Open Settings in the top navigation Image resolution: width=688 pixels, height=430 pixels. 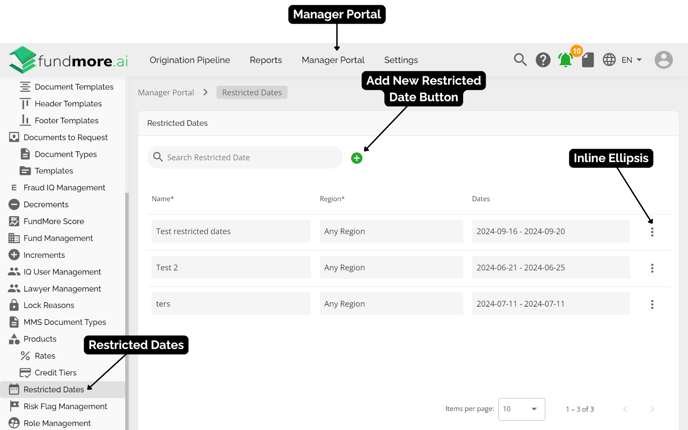pyautogui.click(x=401, y=60)
